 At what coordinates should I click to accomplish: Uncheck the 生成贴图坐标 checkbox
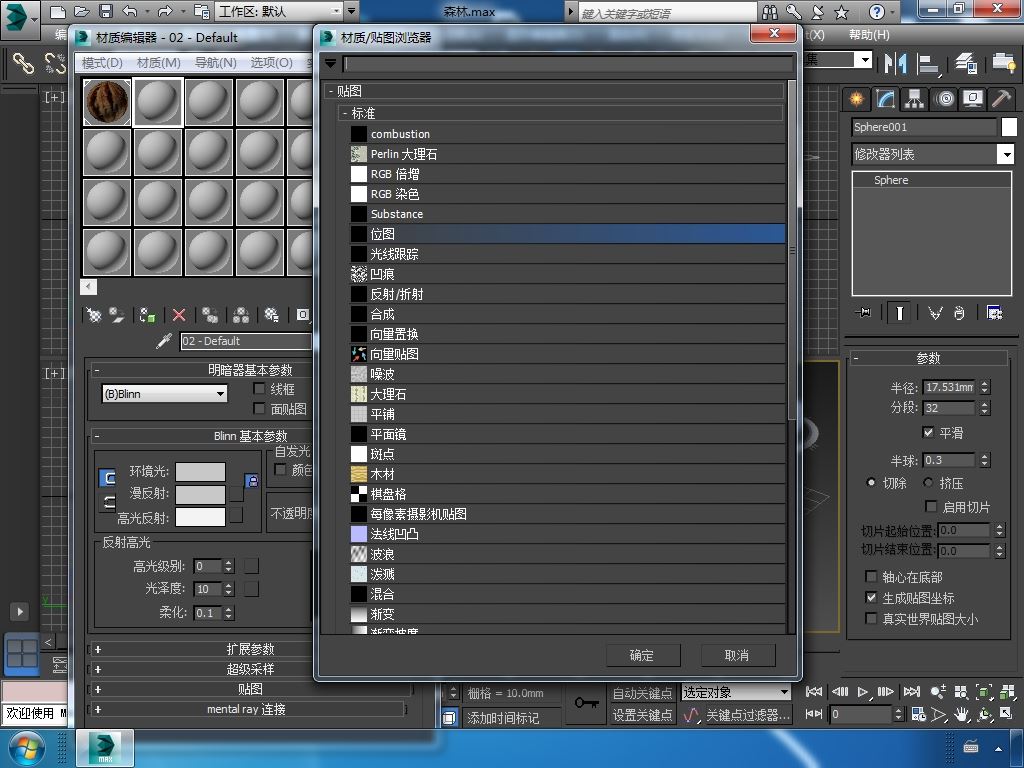point(871,598)
